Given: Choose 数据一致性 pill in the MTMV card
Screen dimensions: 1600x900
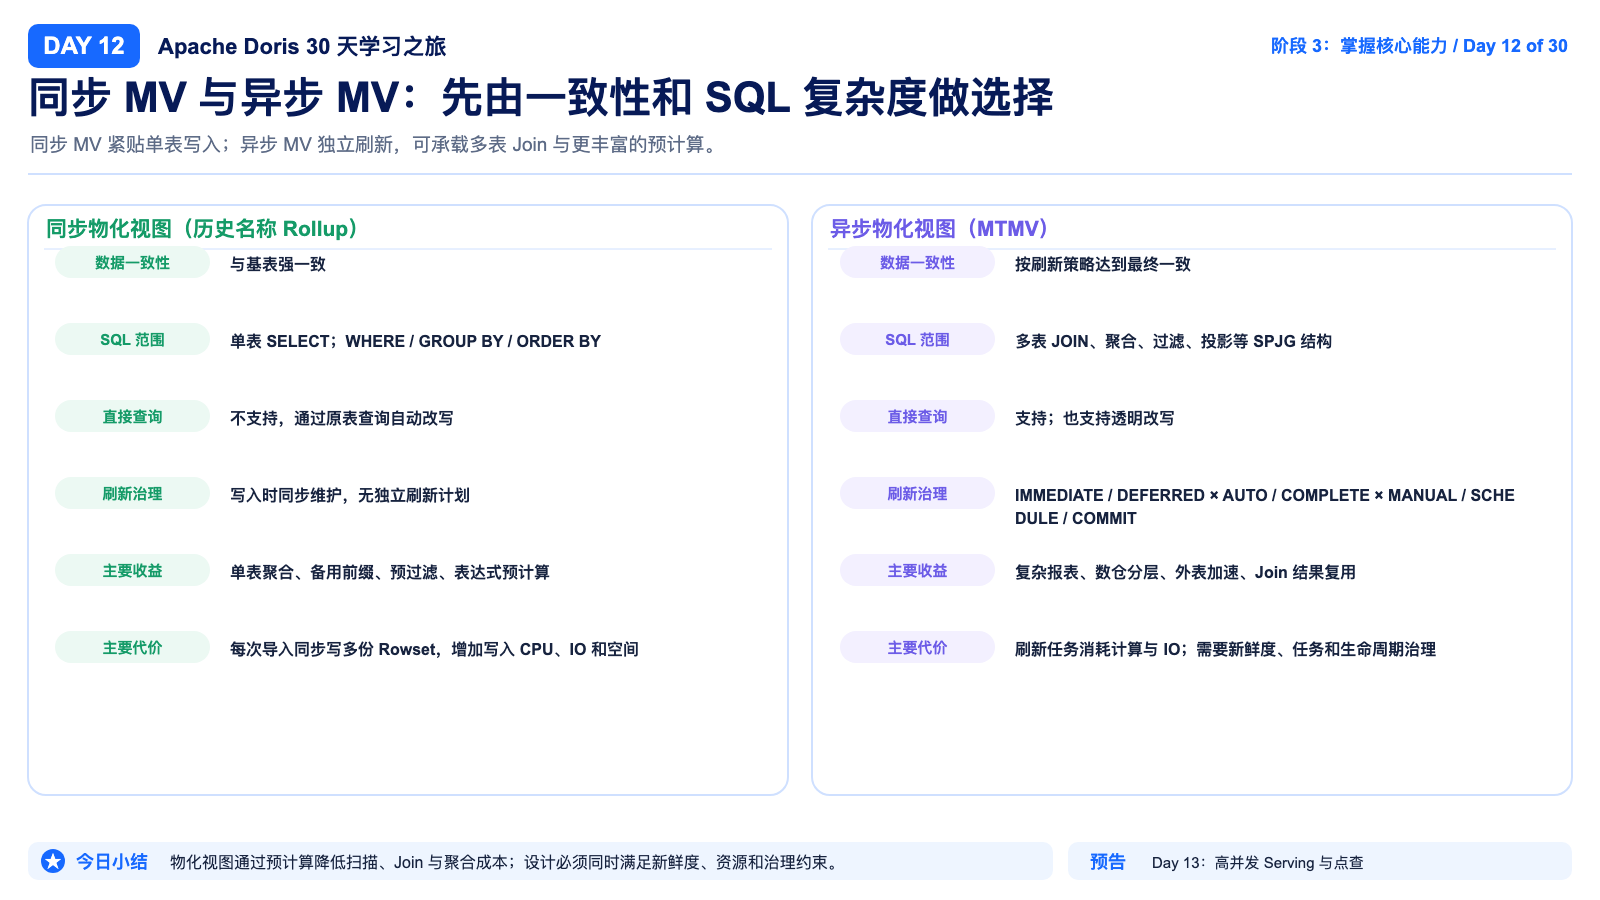Looking at the screenshot, I should (x=917, y=263).
